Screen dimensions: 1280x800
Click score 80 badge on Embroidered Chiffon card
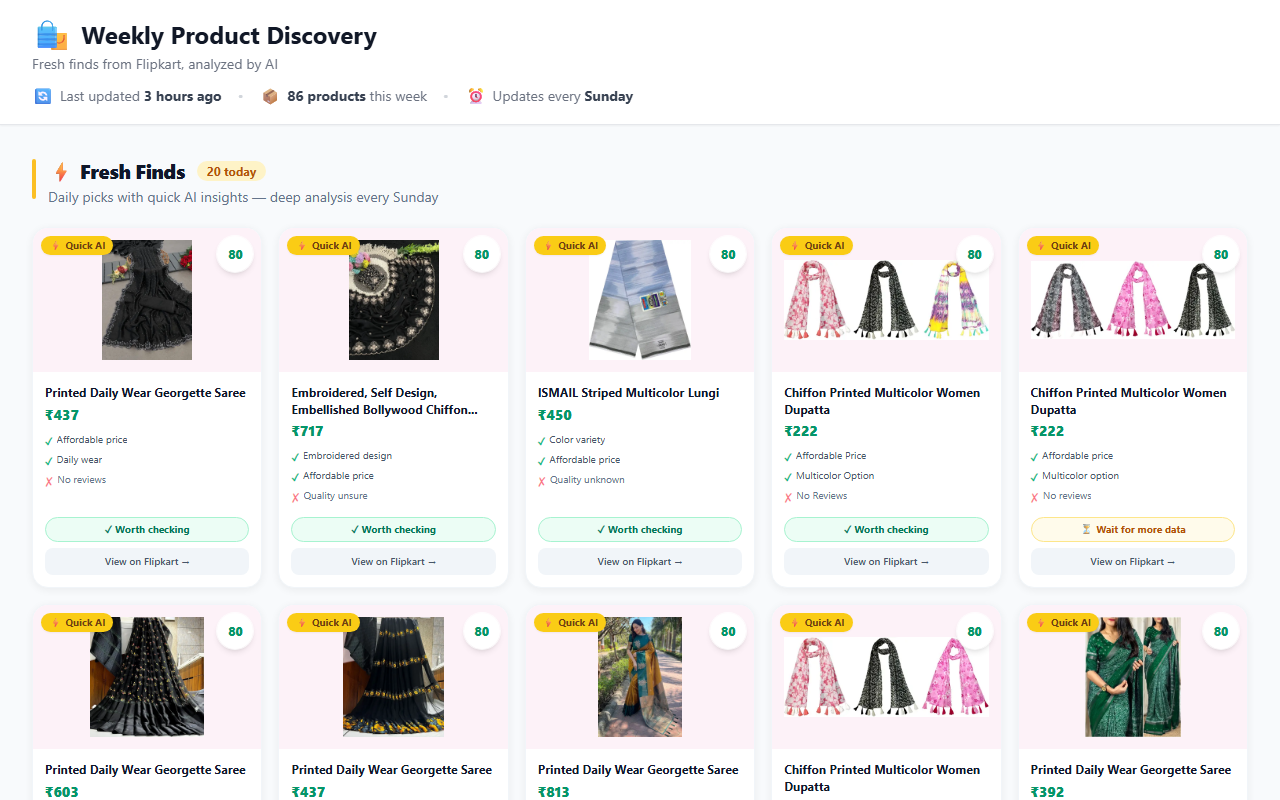click(x=482, y=254)
